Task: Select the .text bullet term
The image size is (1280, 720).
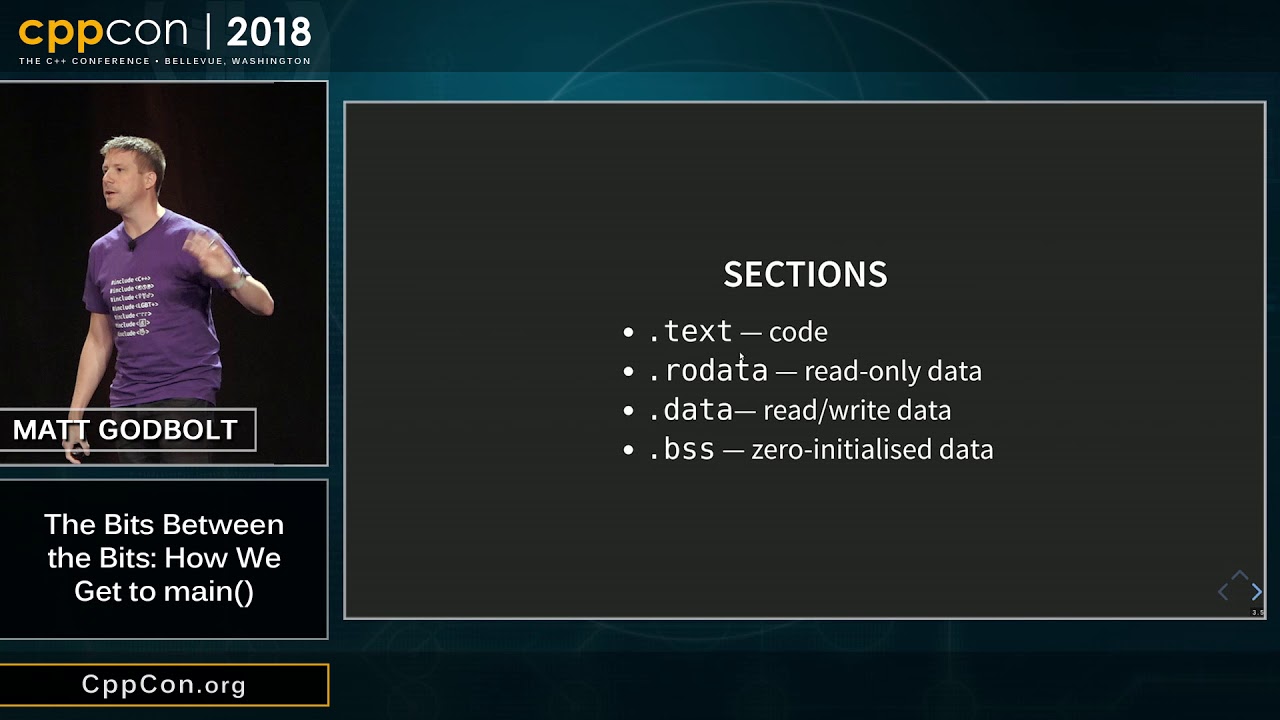Action: click(x=690, y=331)
